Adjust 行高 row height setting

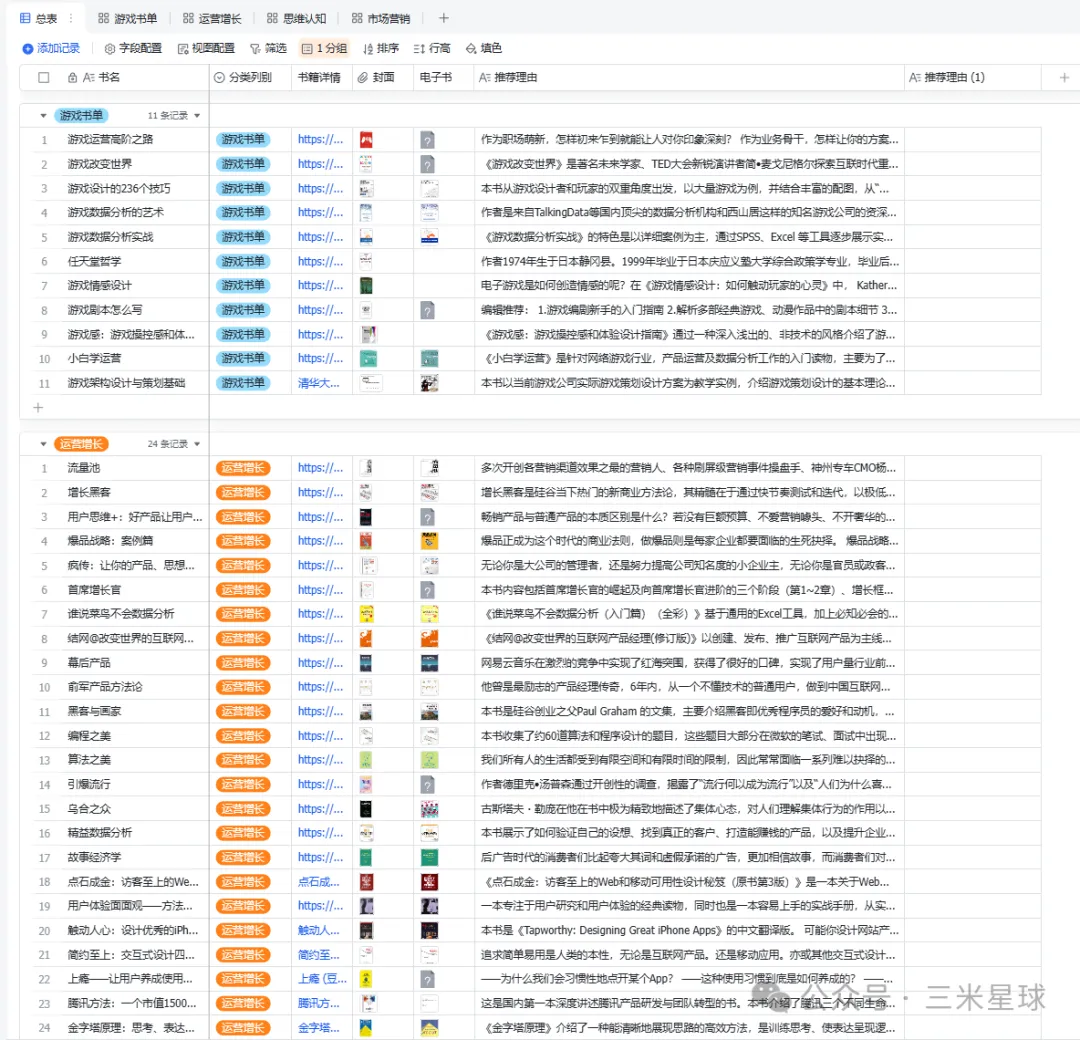(x=432, y=48)
